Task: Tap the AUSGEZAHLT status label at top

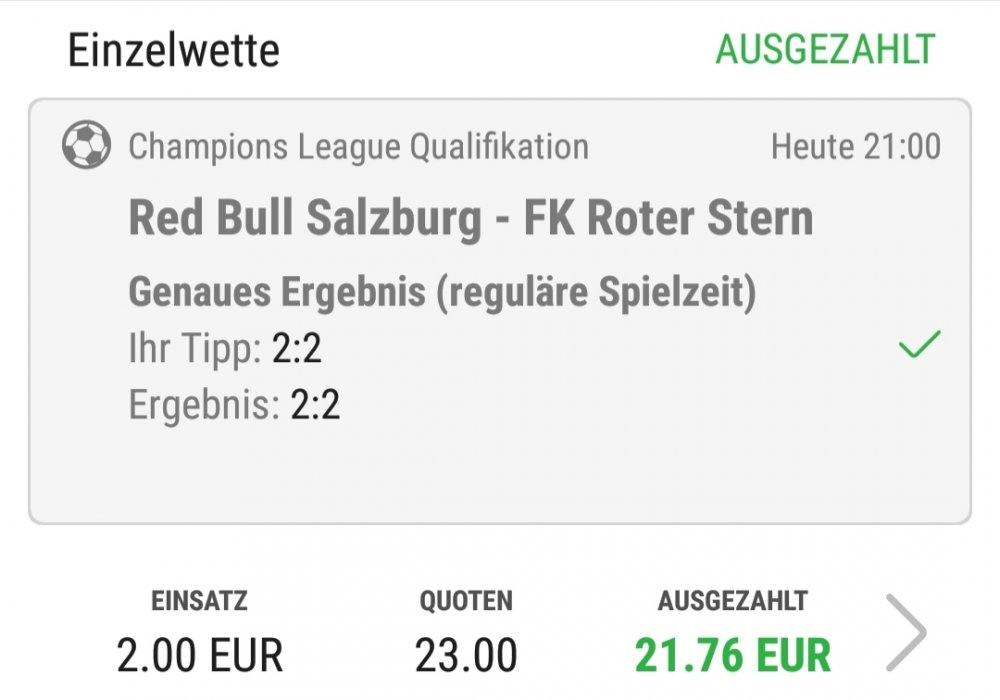Action: pyautogui.click(x=825, y=49)
